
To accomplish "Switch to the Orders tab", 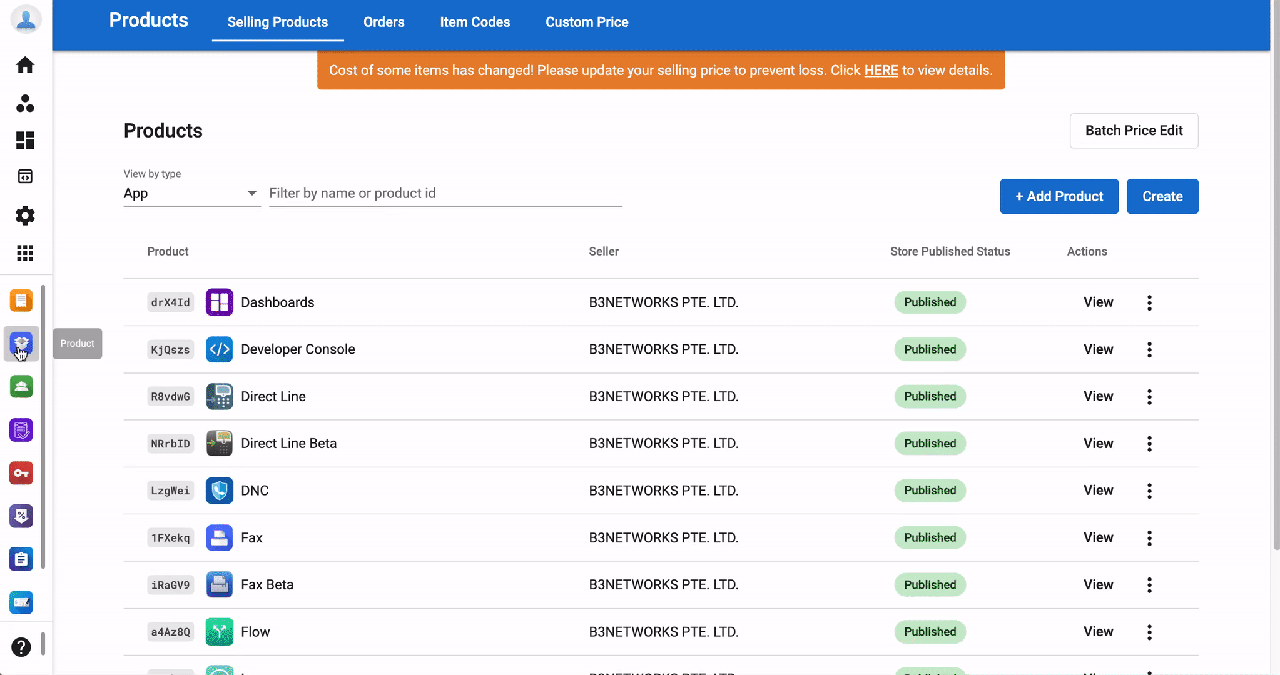I will pos(384,22).
